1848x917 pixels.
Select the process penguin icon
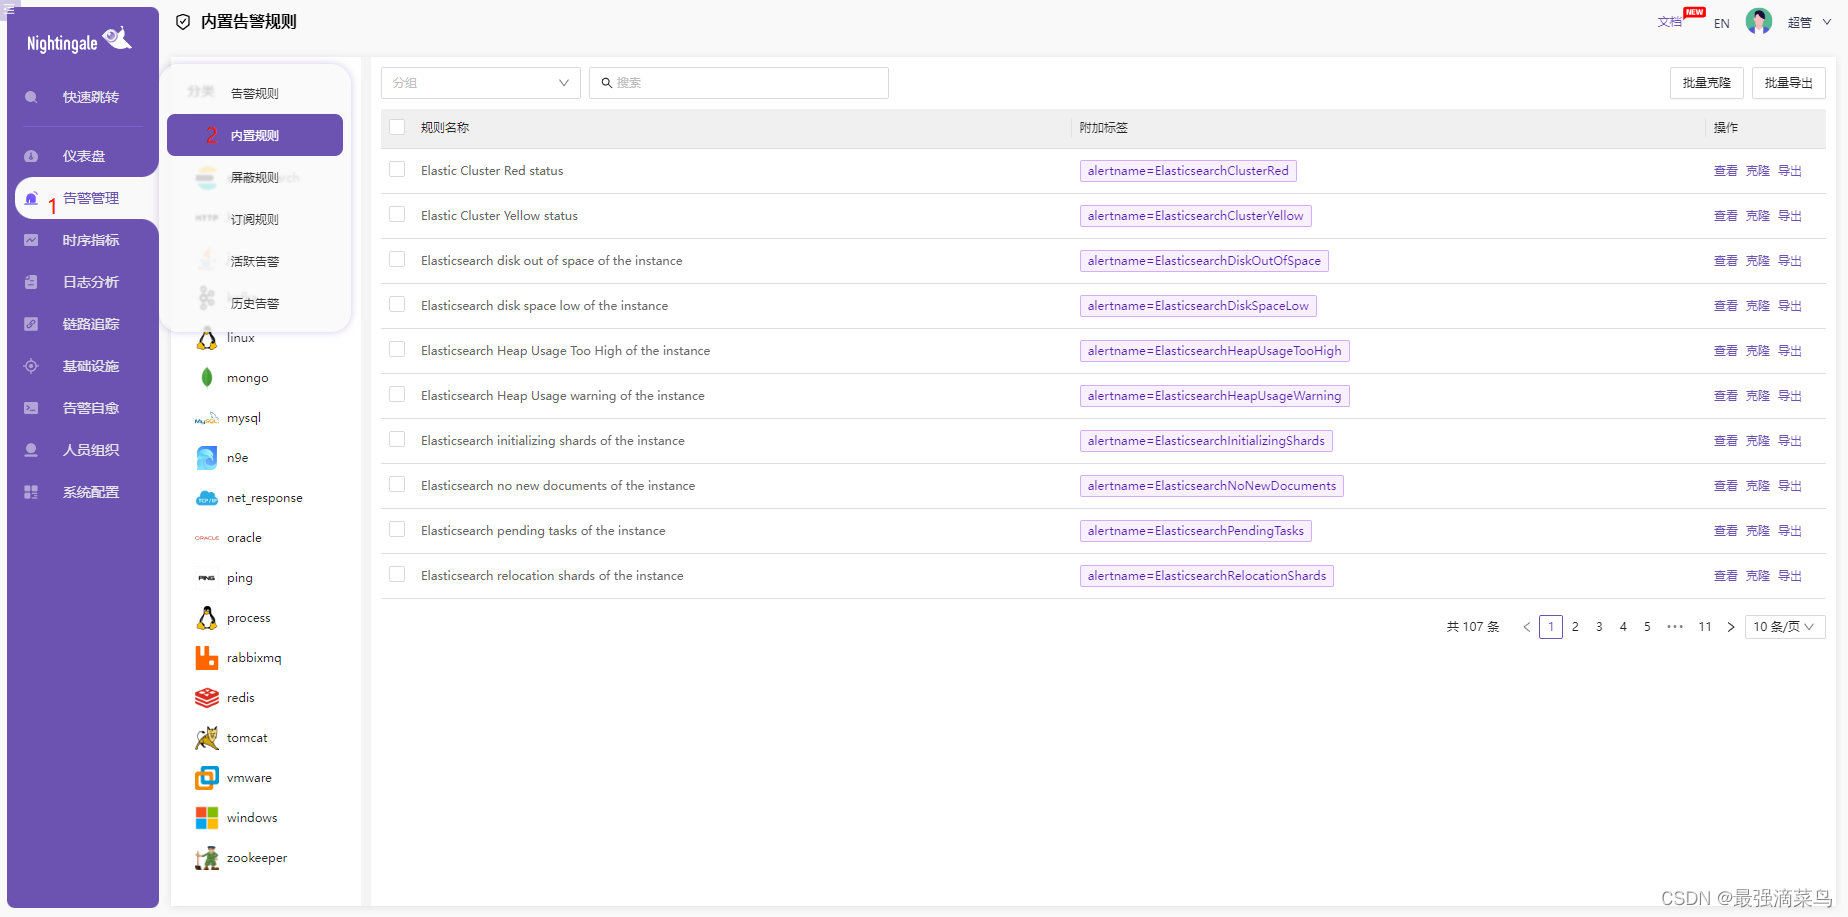(207, 618)
